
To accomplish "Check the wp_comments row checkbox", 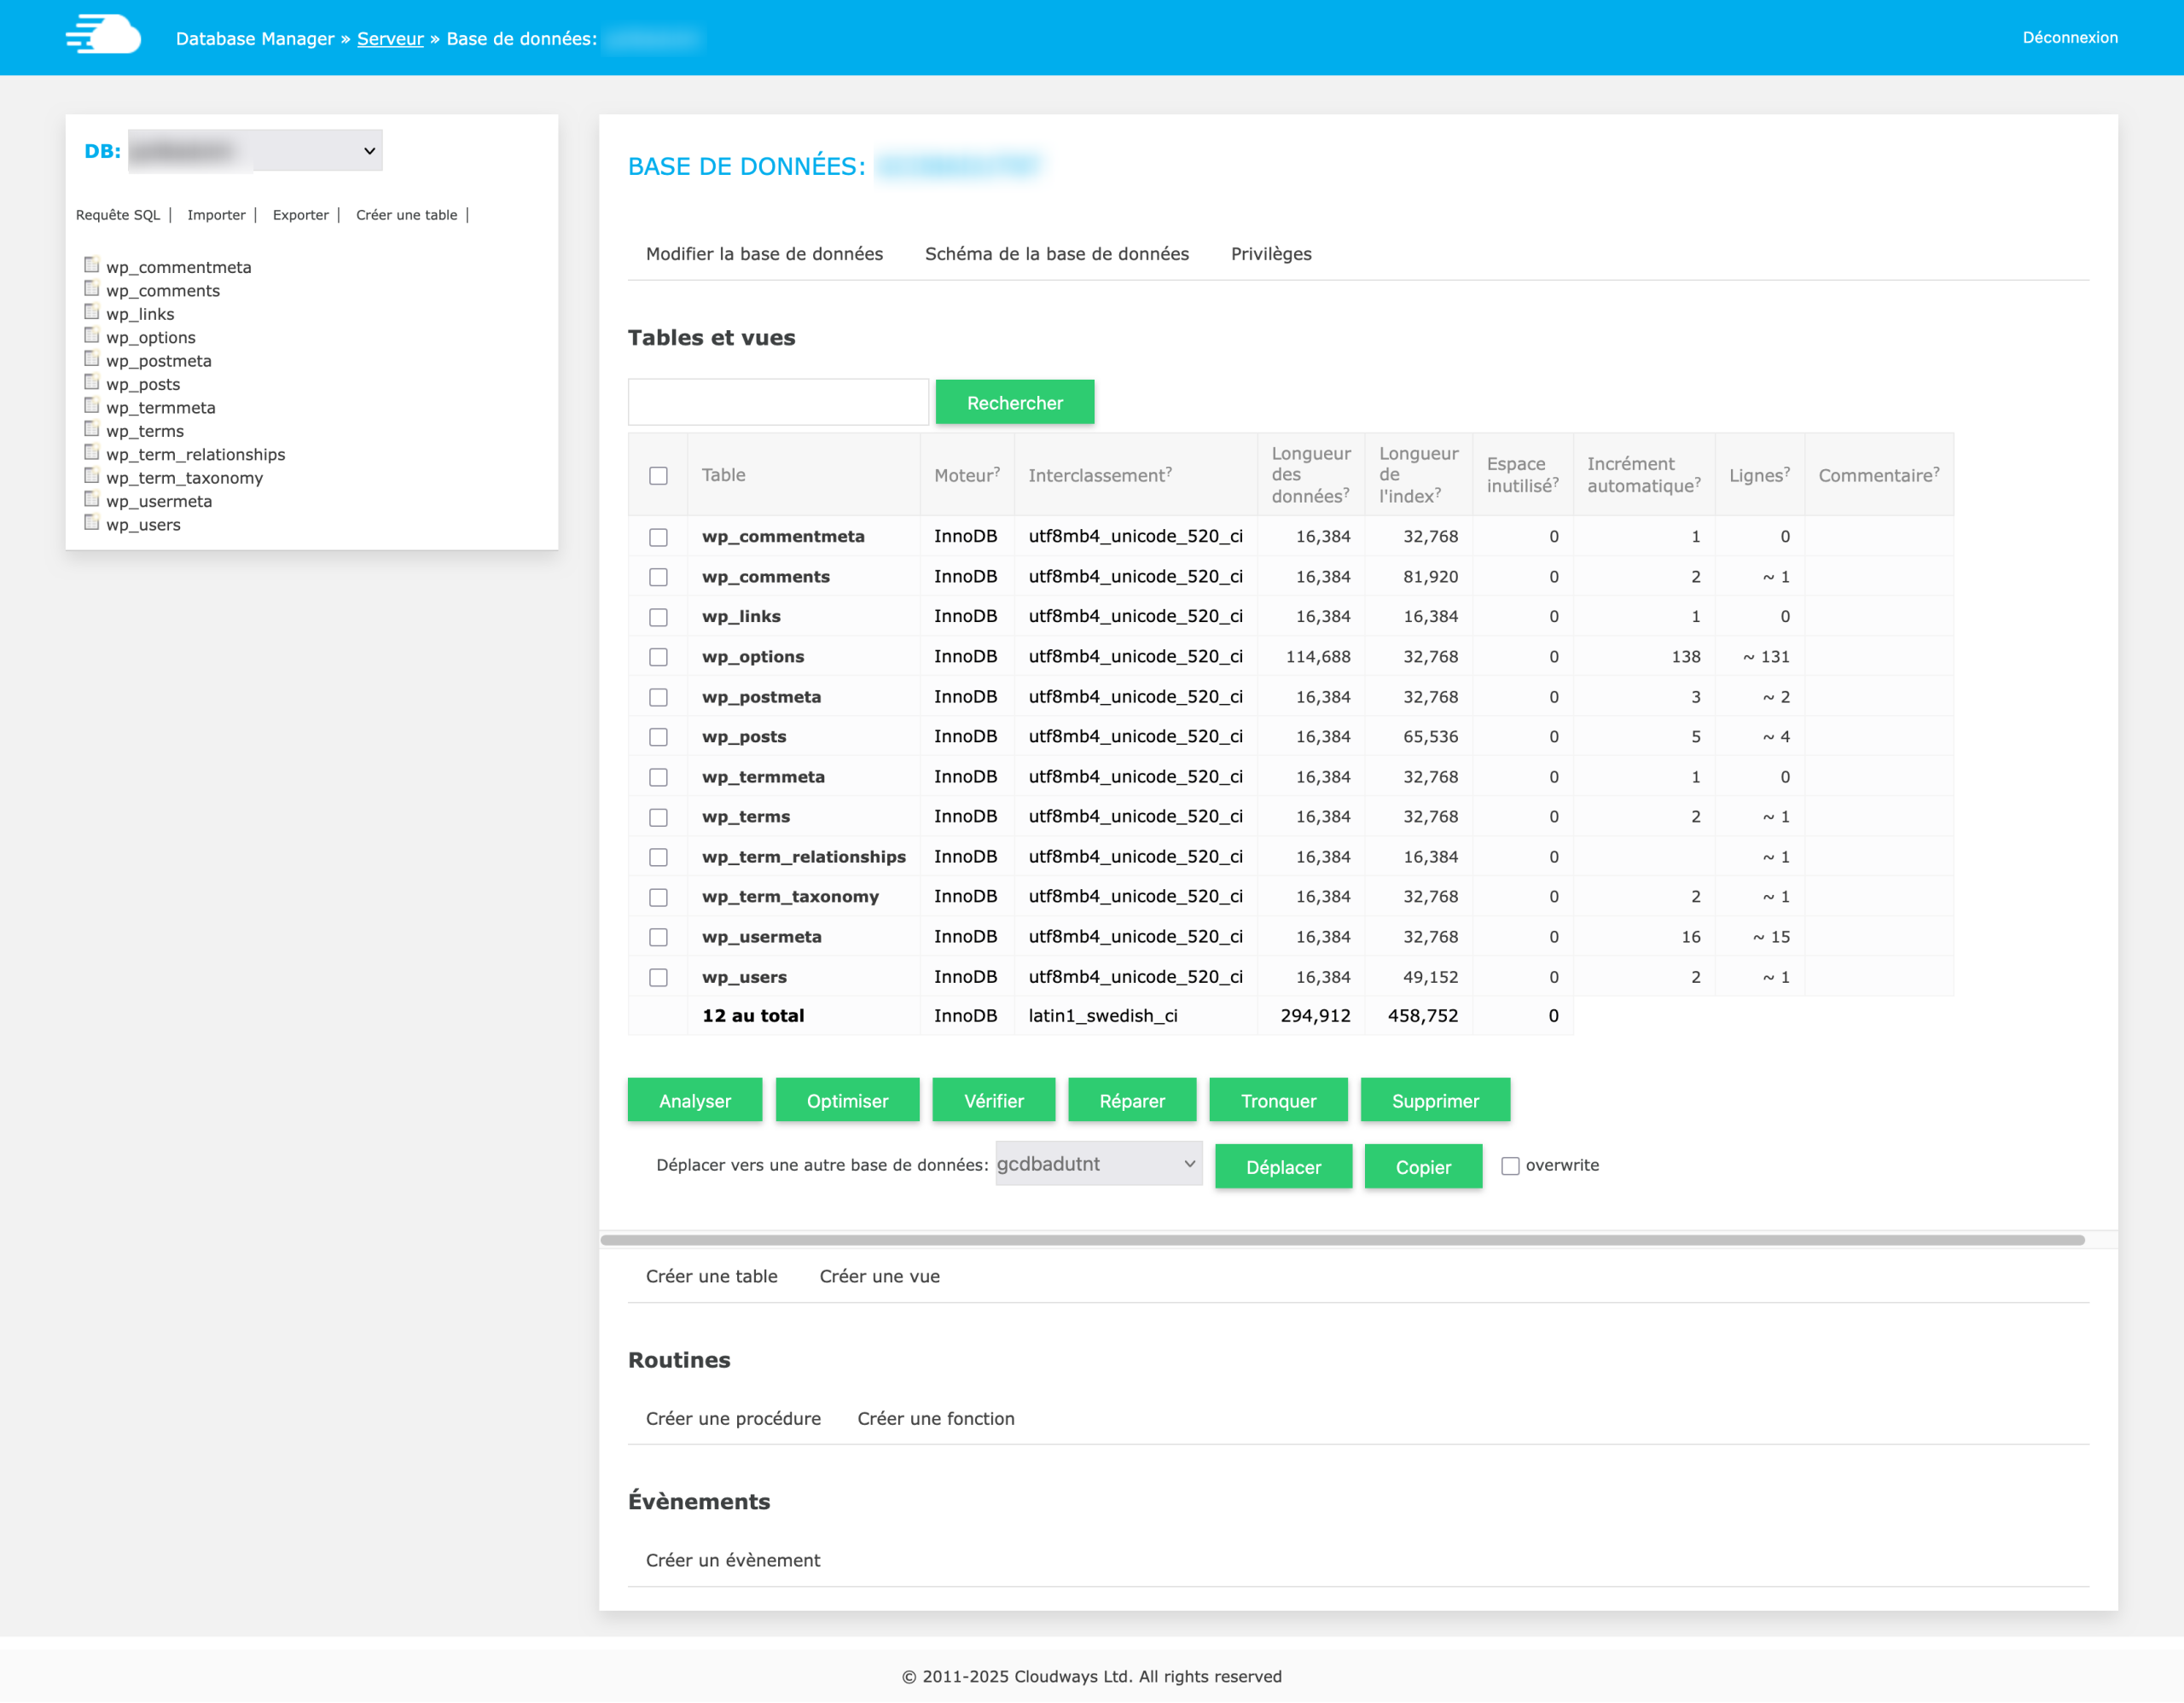I will tap(658, 577).
